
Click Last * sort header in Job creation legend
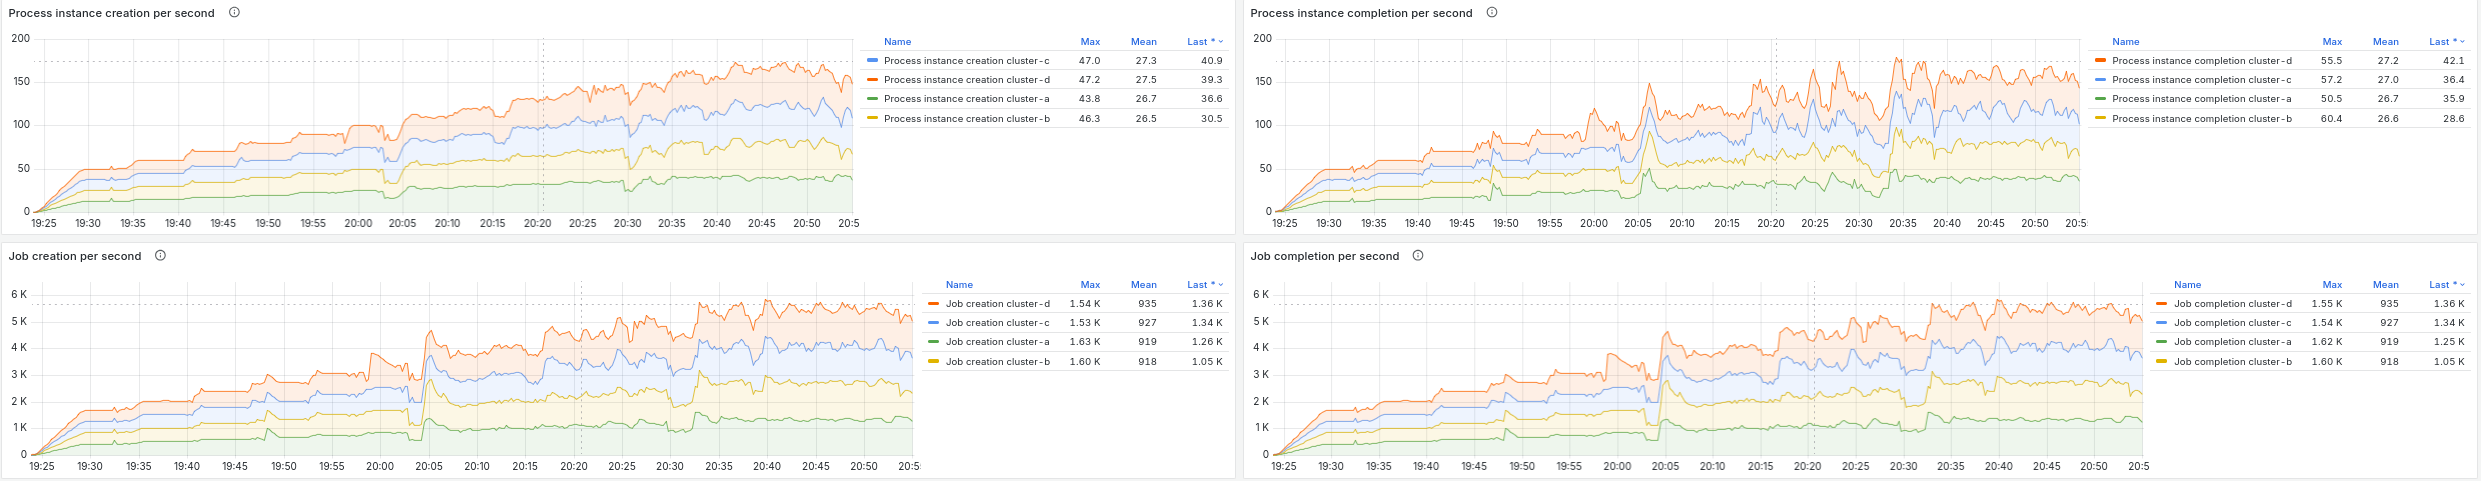point(1204,284)
